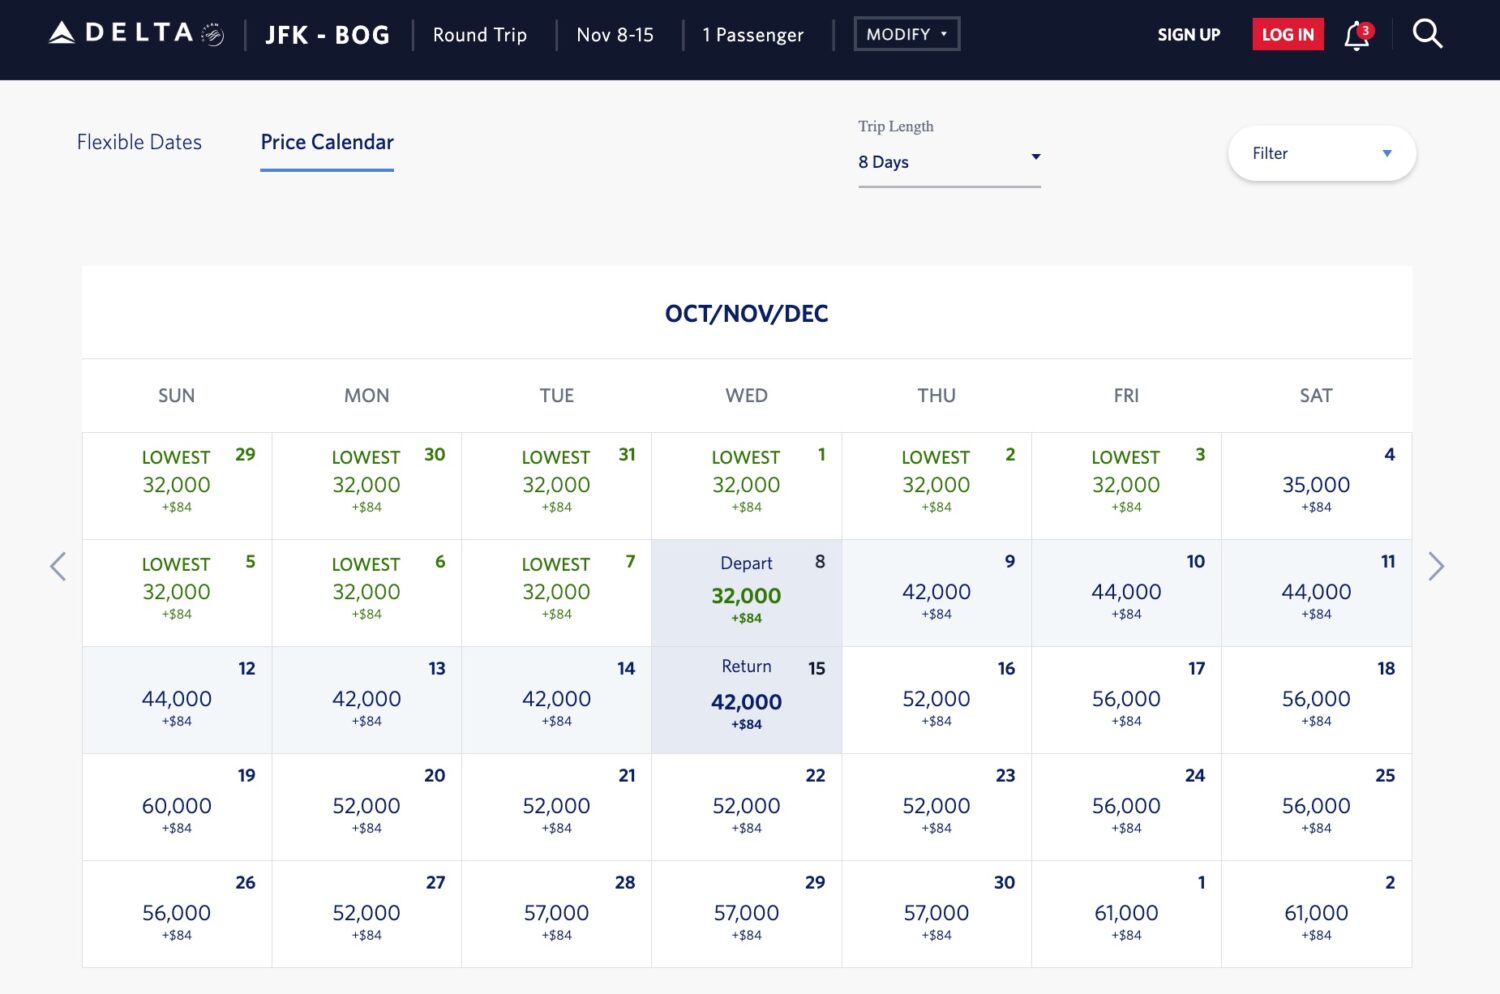Expand the Filter dropdown
Screen dimensions: 1500x994
pos(1321,153)
